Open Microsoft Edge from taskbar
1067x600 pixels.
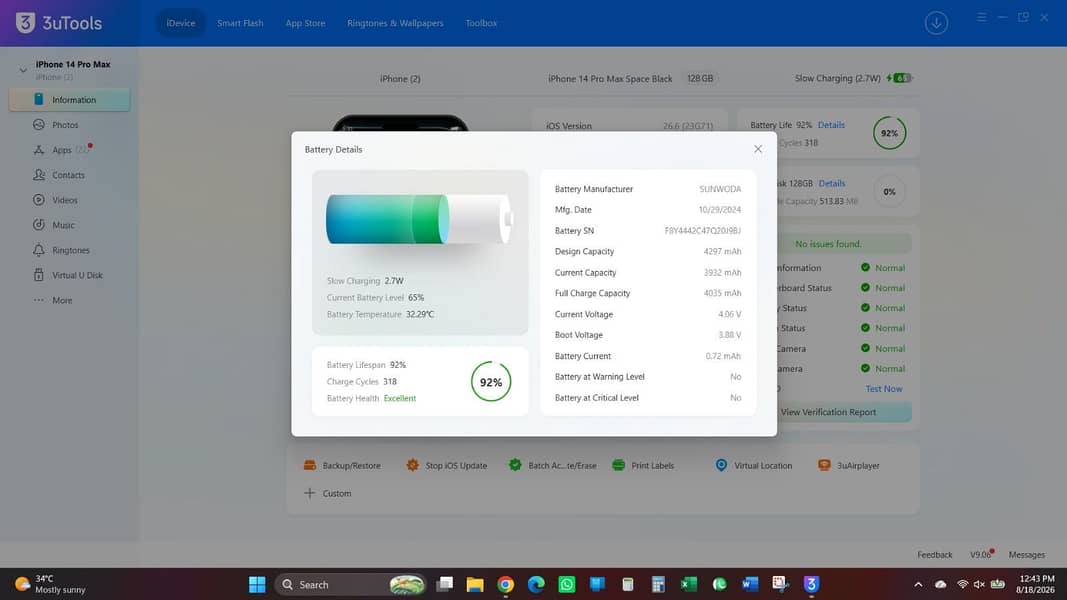[536, 584]
